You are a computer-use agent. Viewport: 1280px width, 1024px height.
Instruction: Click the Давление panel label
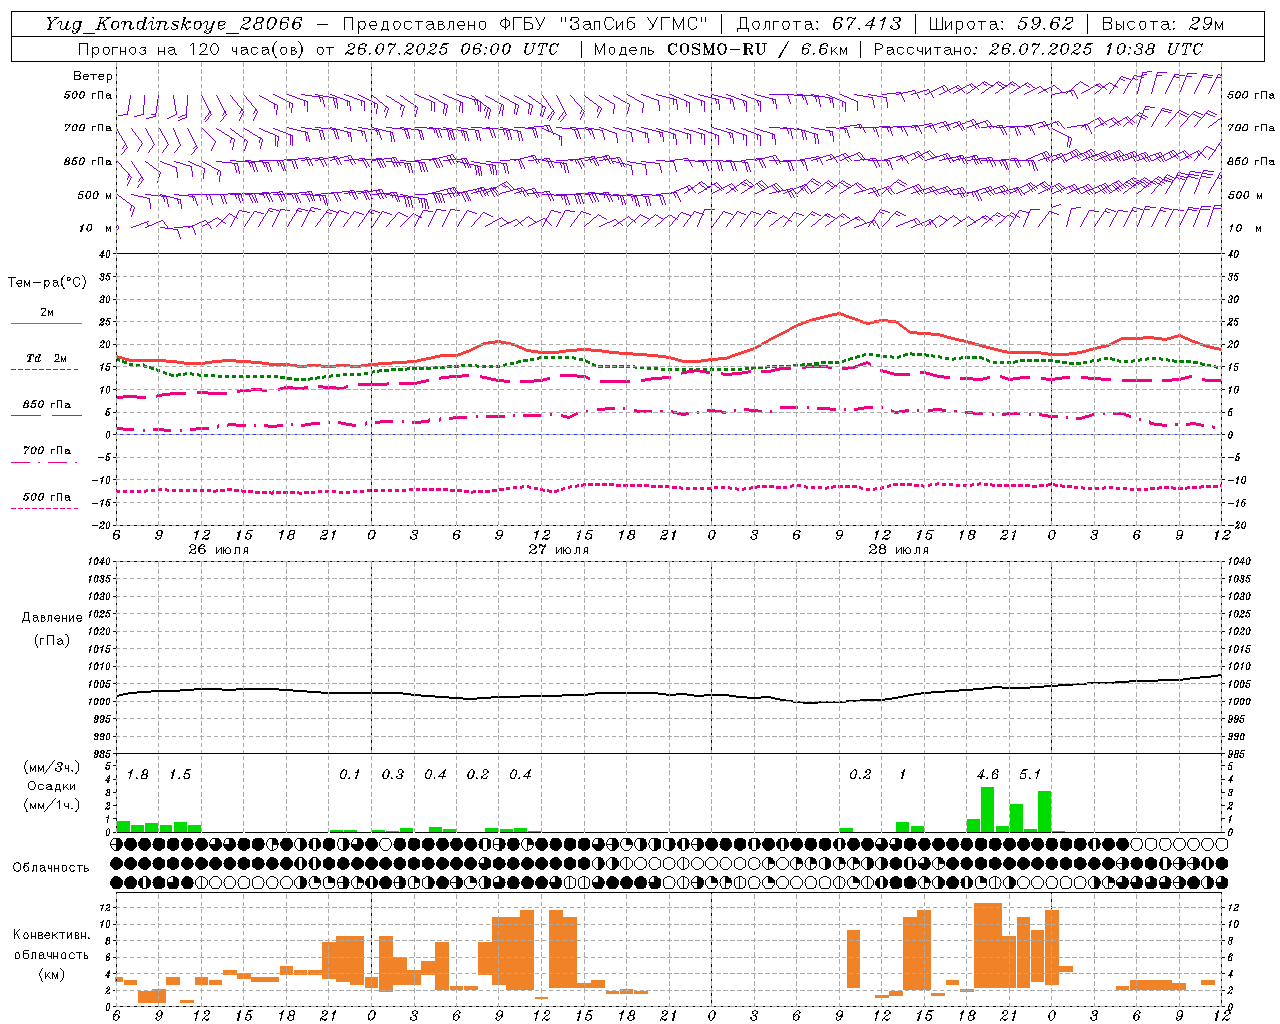click(x=52, y=618)
